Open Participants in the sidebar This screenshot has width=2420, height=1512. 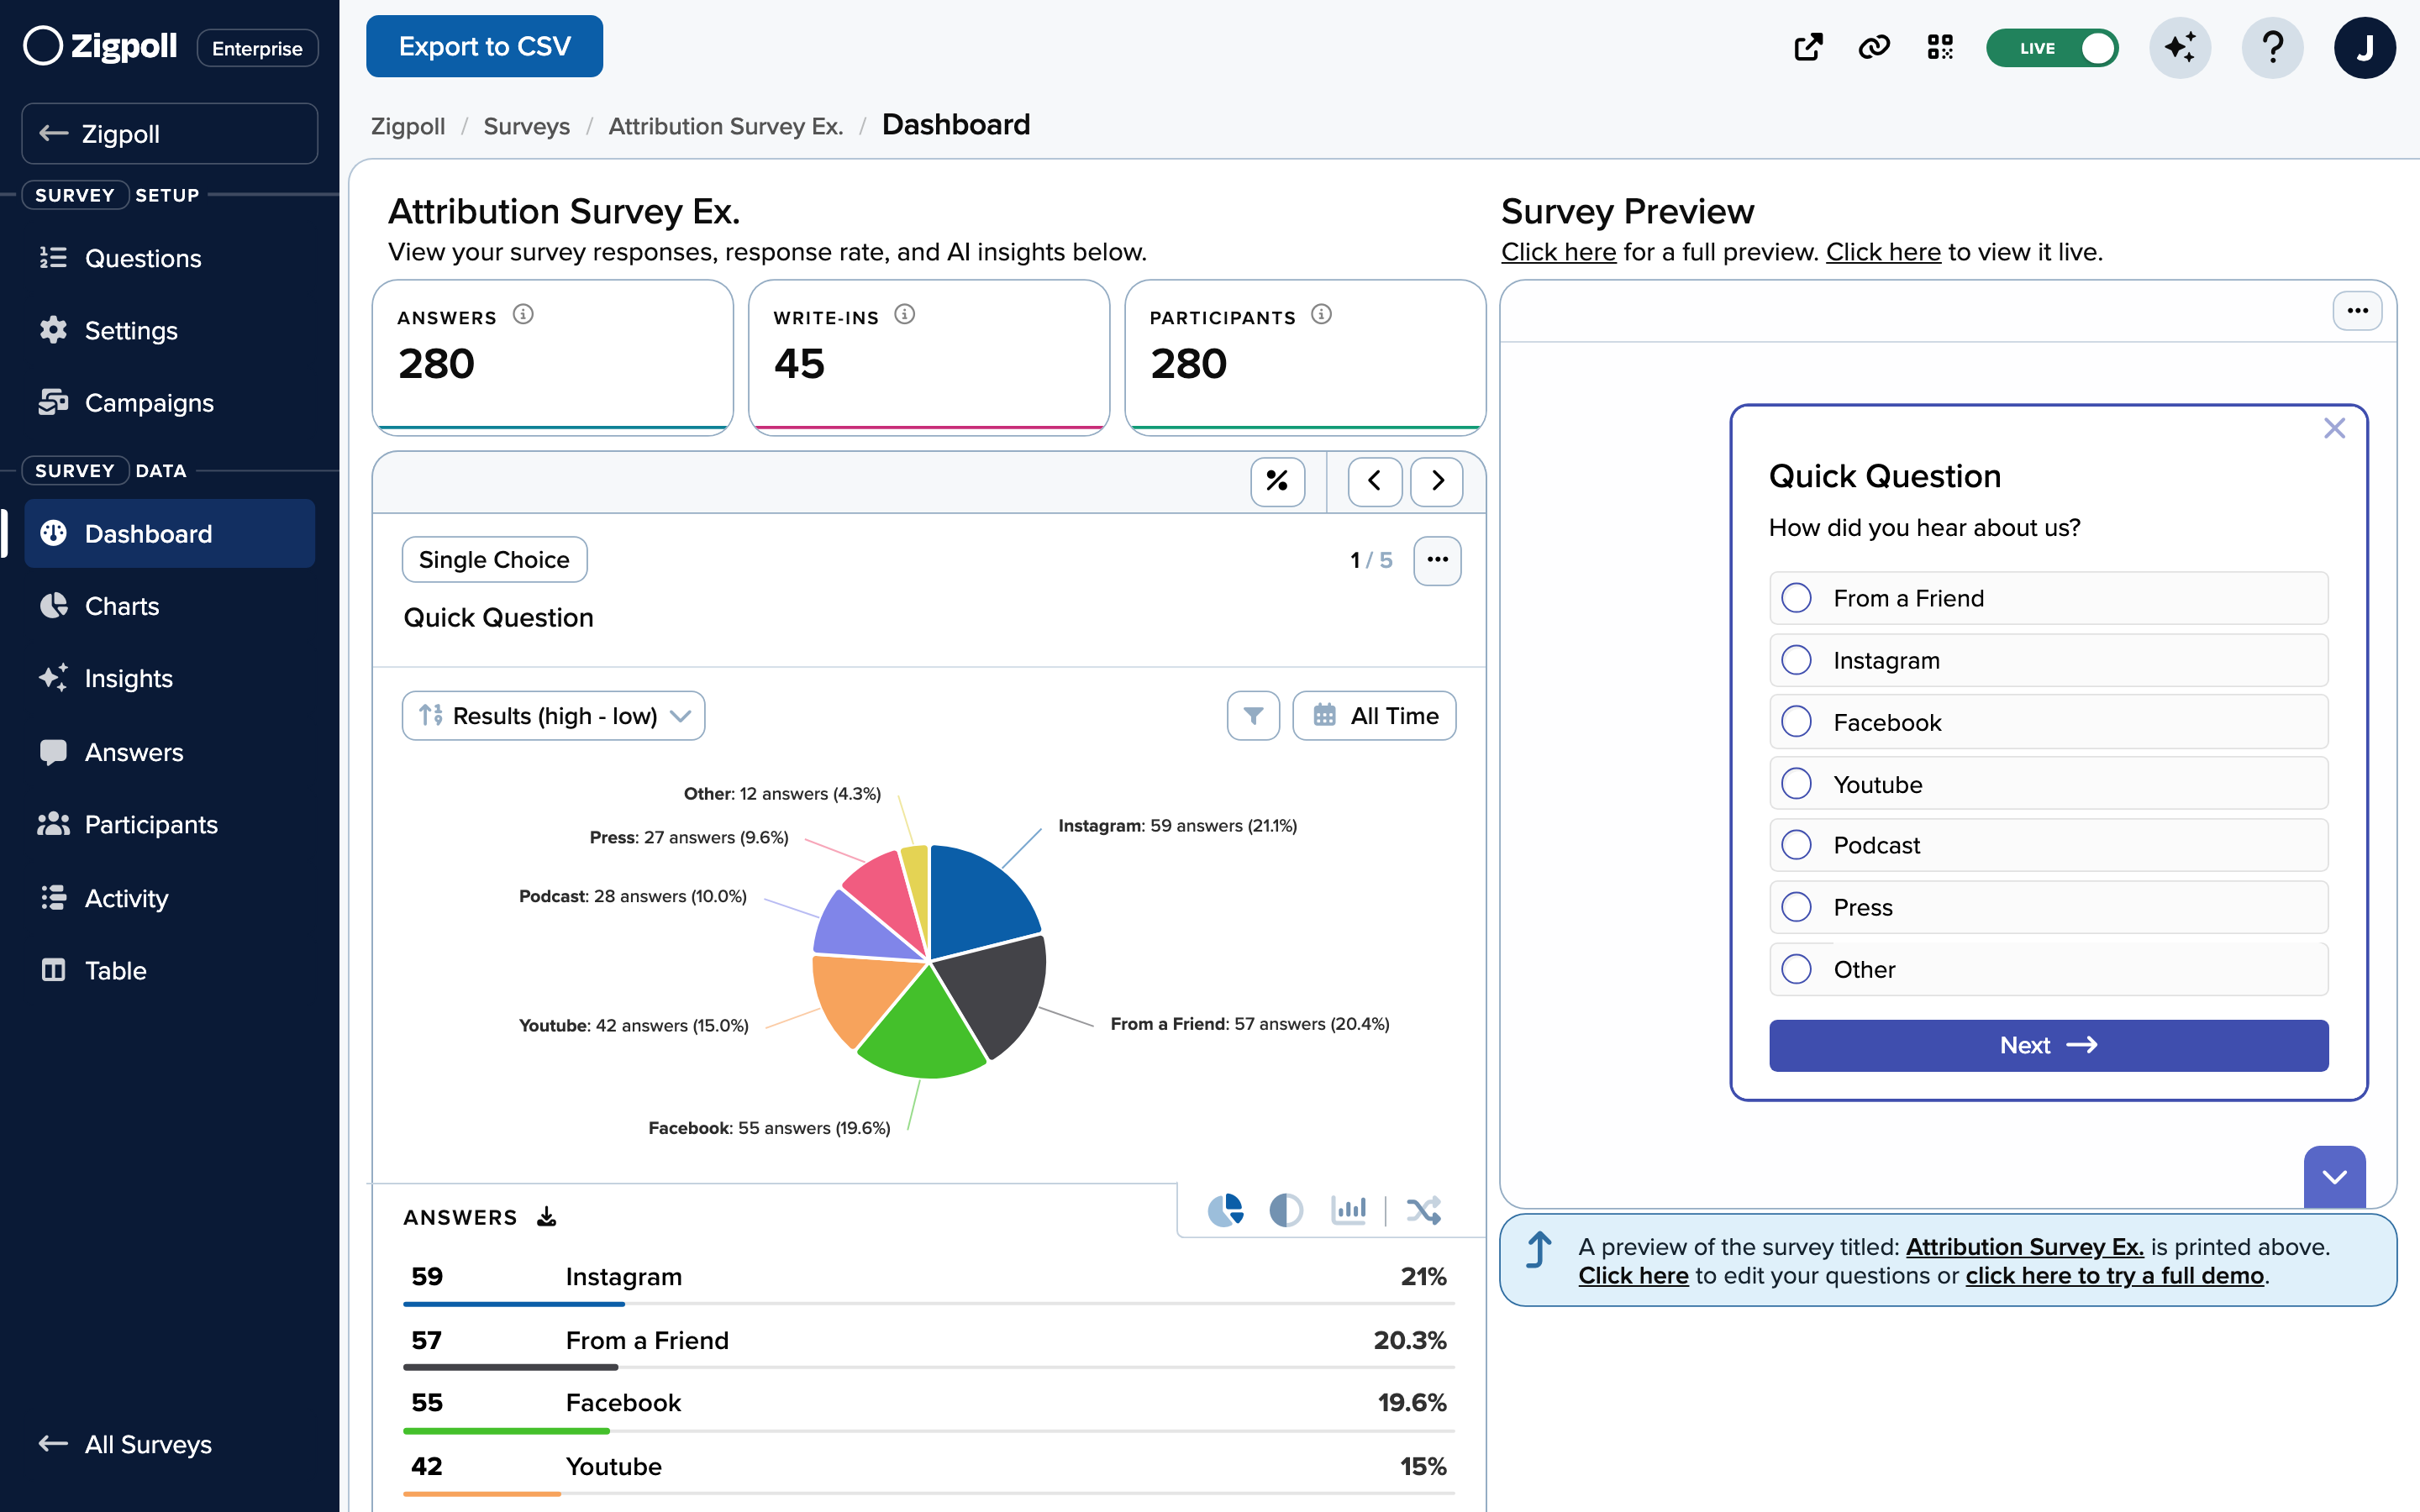pyautogui.click(x=170, y=824)
